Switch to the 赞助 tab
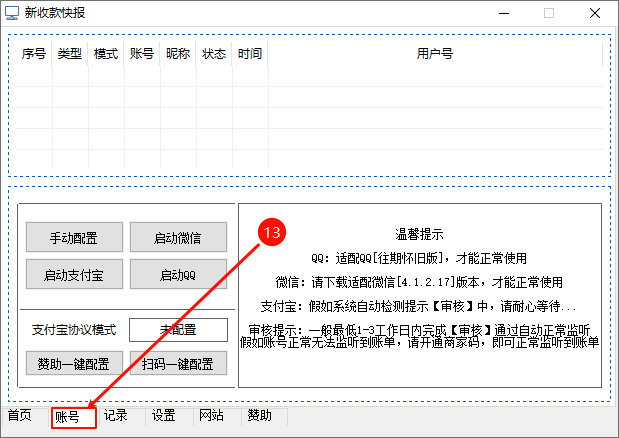The image size is (619, 438). [259, 416]
